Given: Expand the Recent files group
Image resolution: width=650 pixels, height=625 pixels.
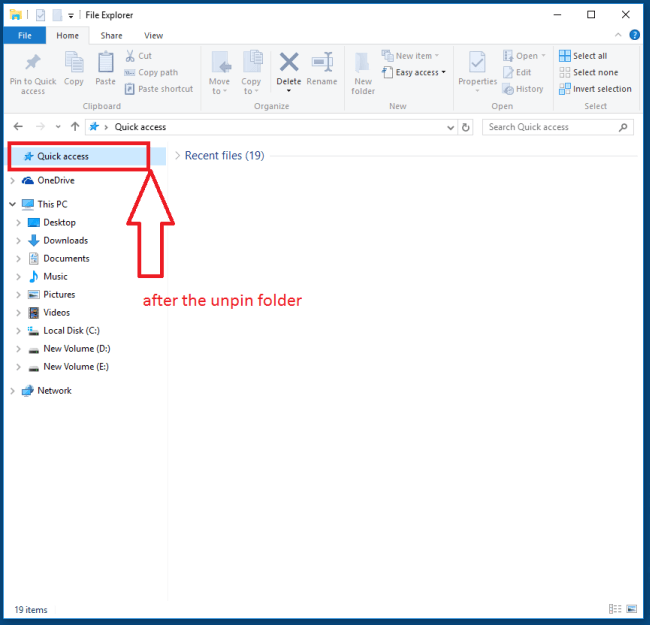Looking at the screenshot, I should (x=177, y=155).
